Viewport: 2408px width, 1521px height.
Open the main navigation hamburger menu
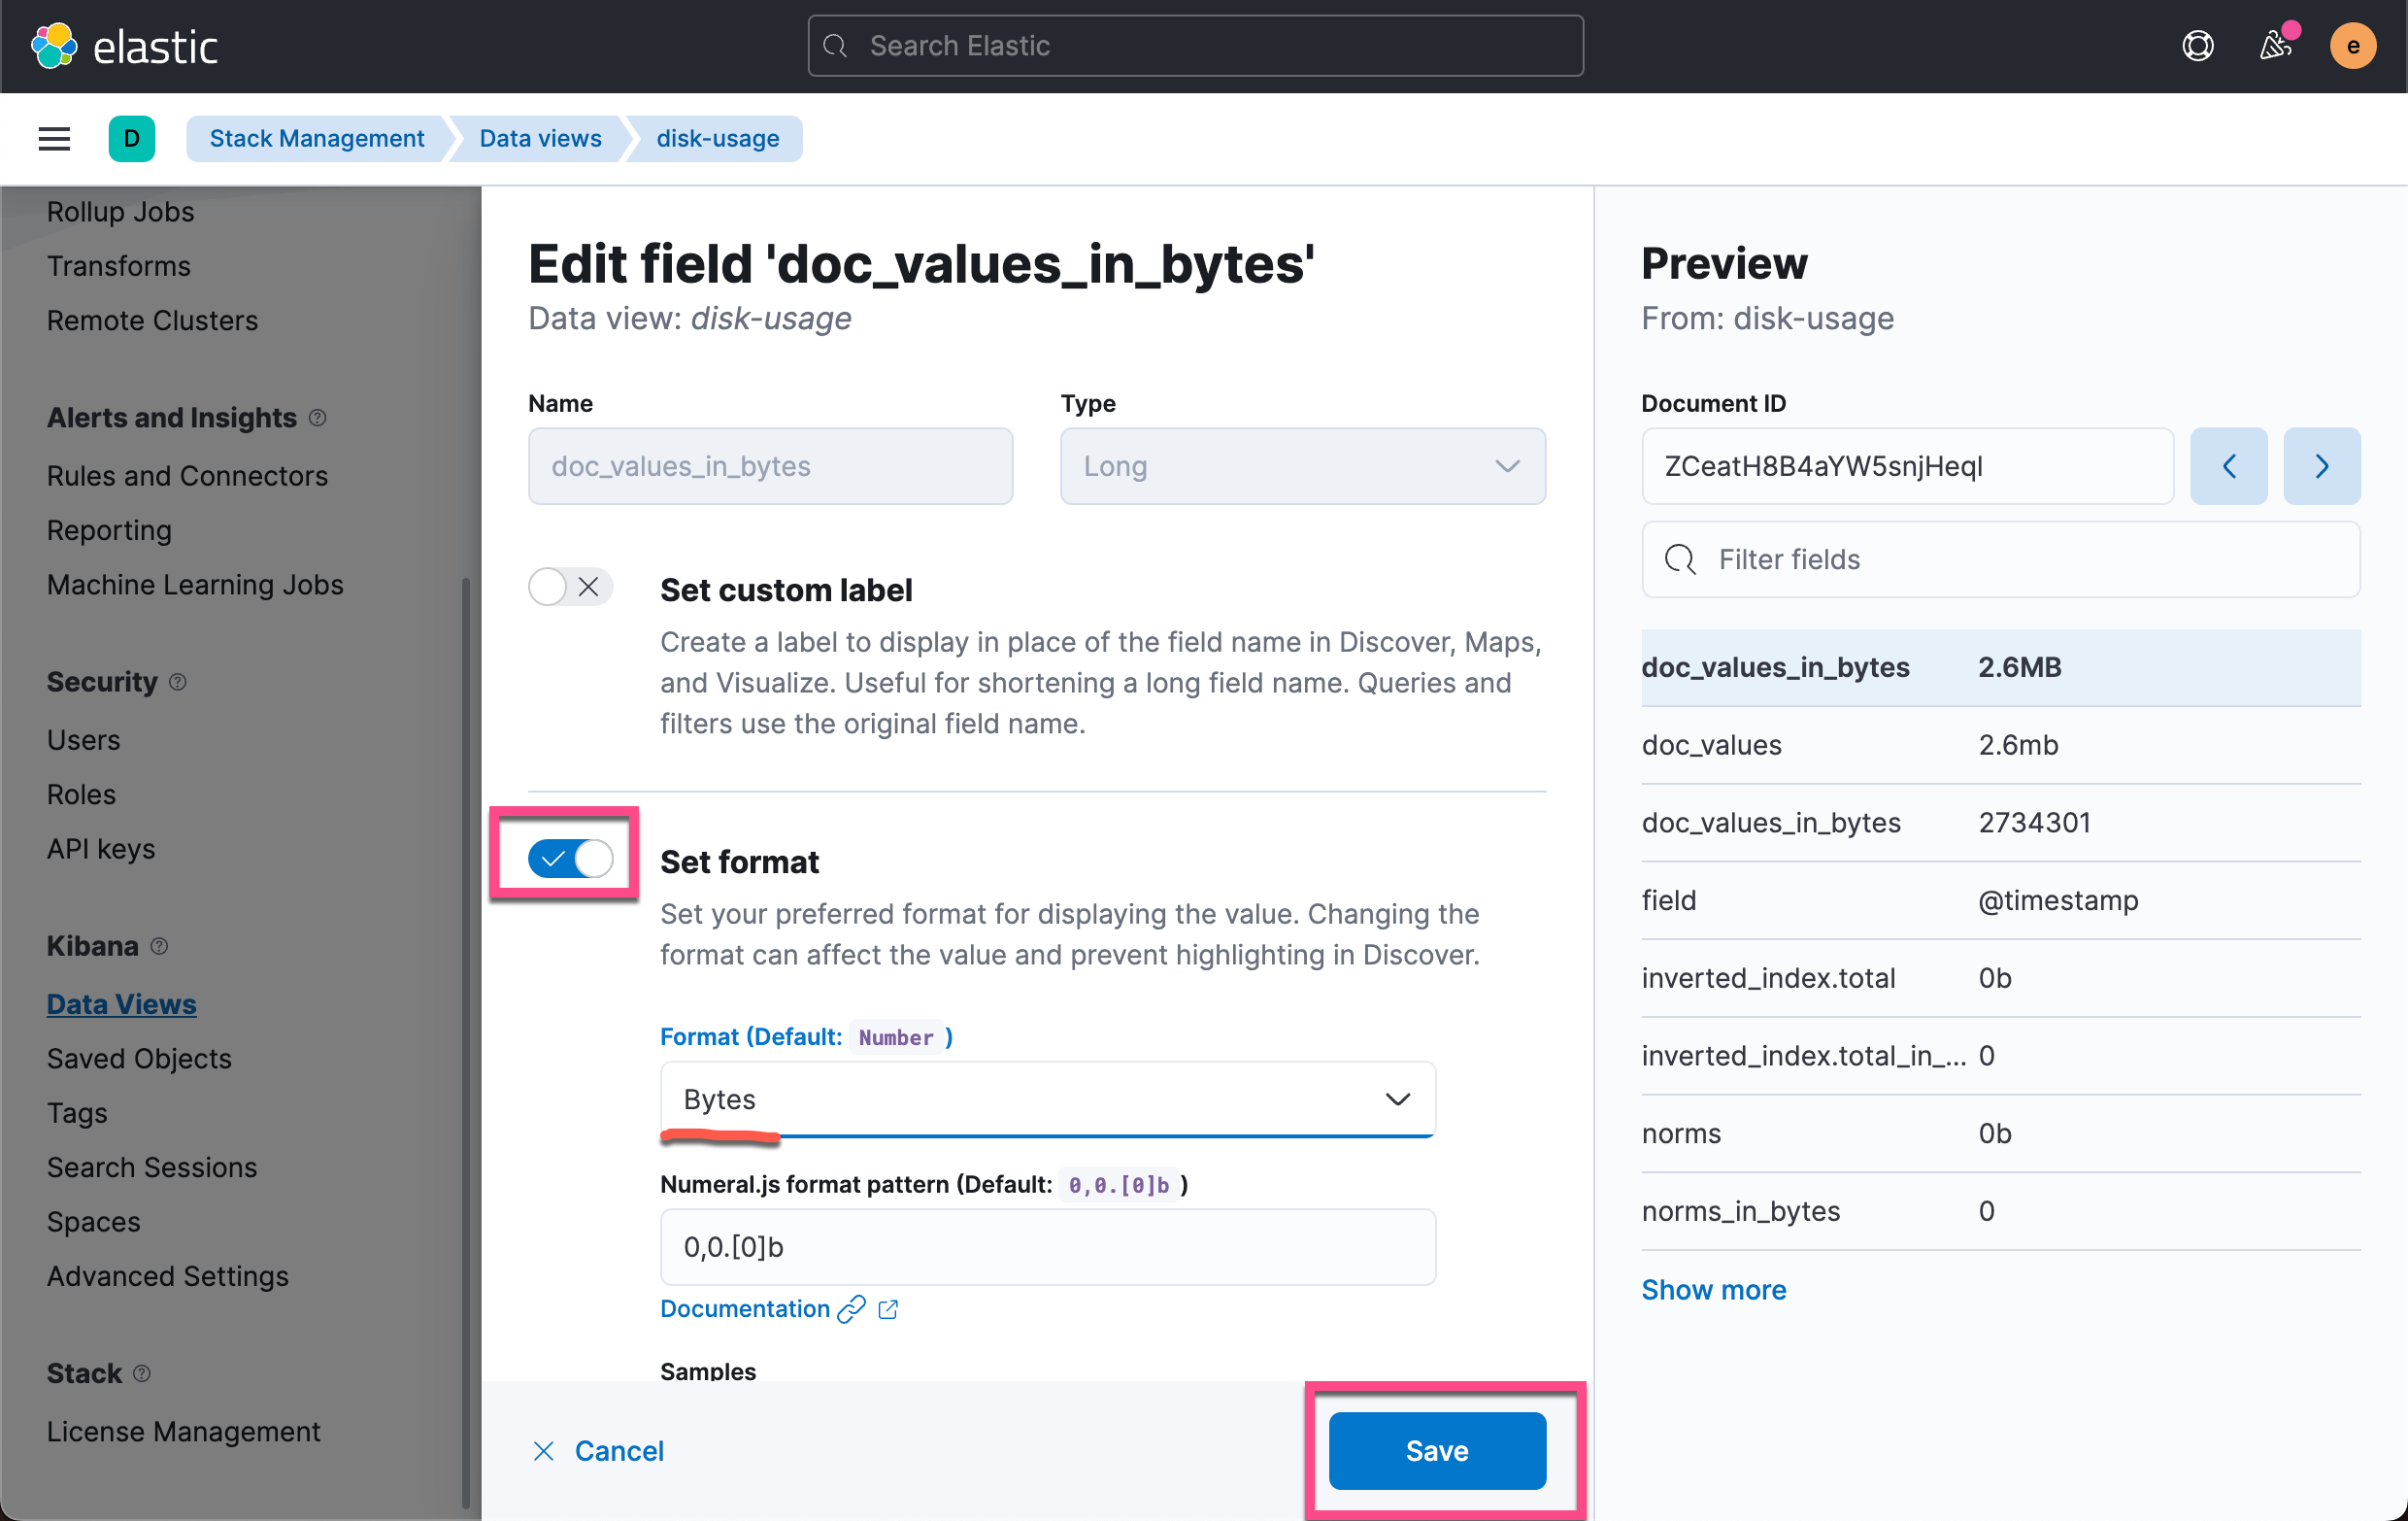53,138
